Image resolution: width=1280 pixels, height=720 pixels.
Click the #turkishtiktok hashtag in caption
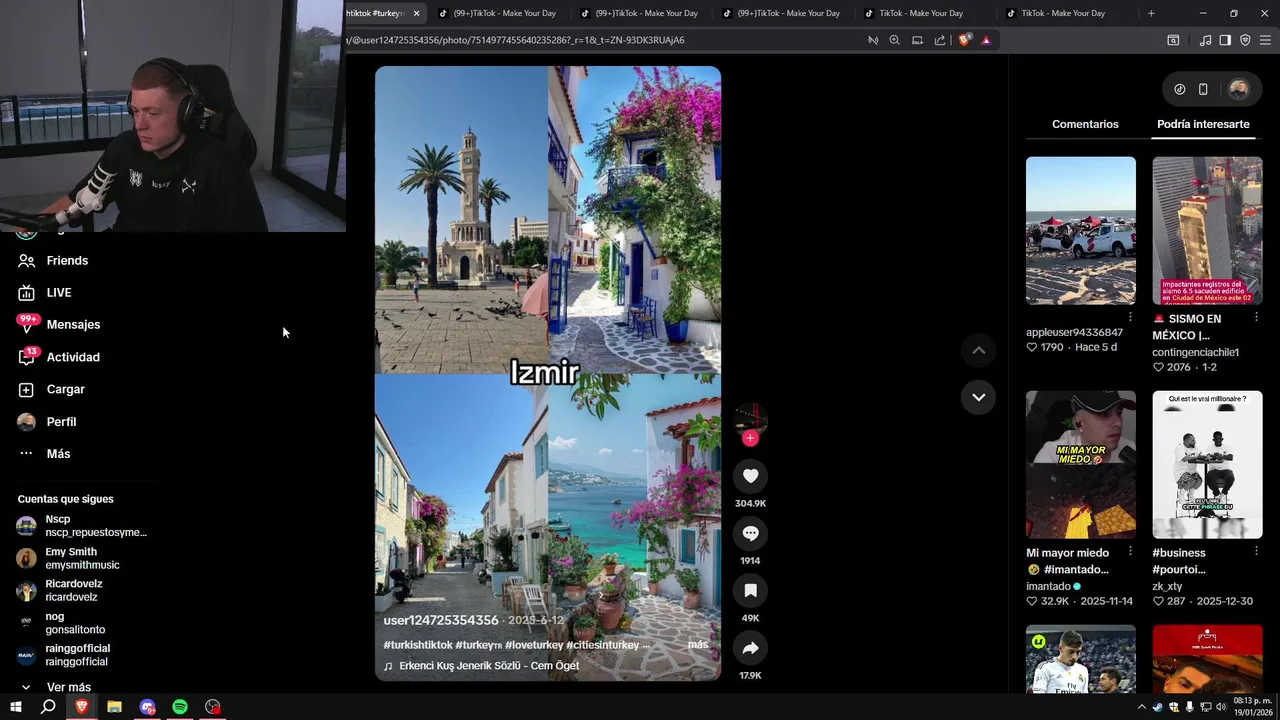[x=418, y=645]
